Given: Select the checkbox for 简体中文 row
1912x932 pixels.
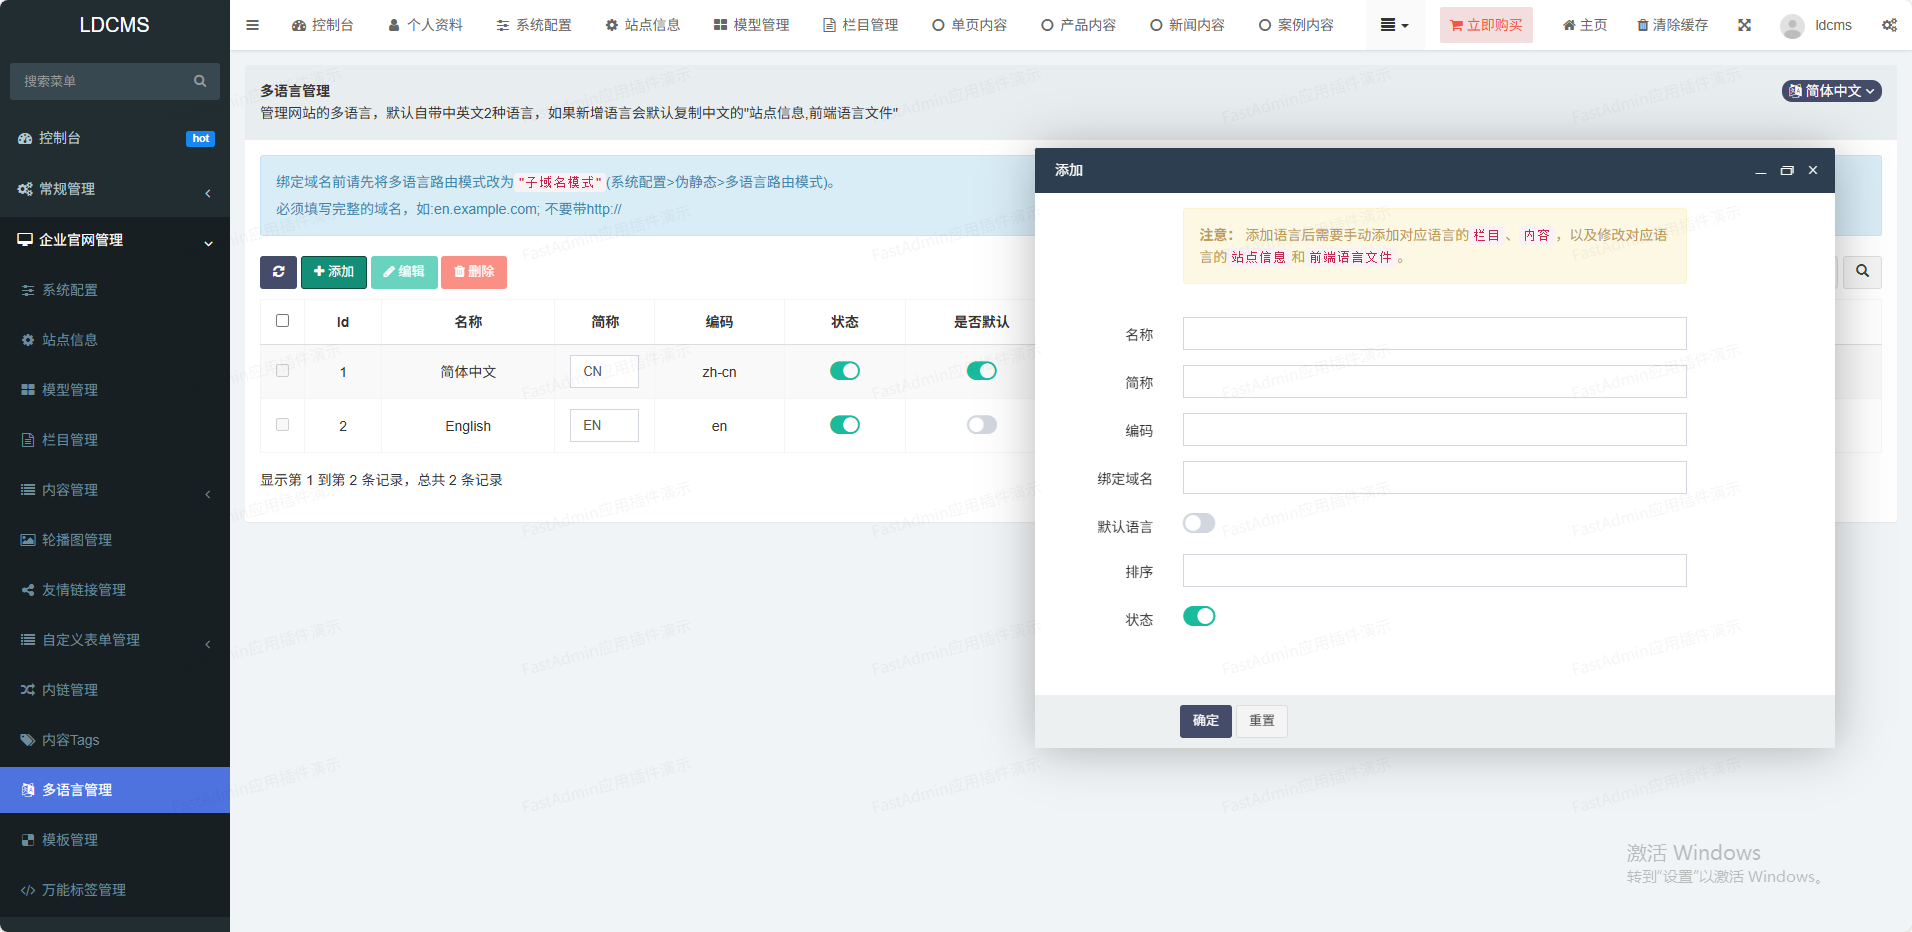Looking at the screenshot, I should pos(282,371).
